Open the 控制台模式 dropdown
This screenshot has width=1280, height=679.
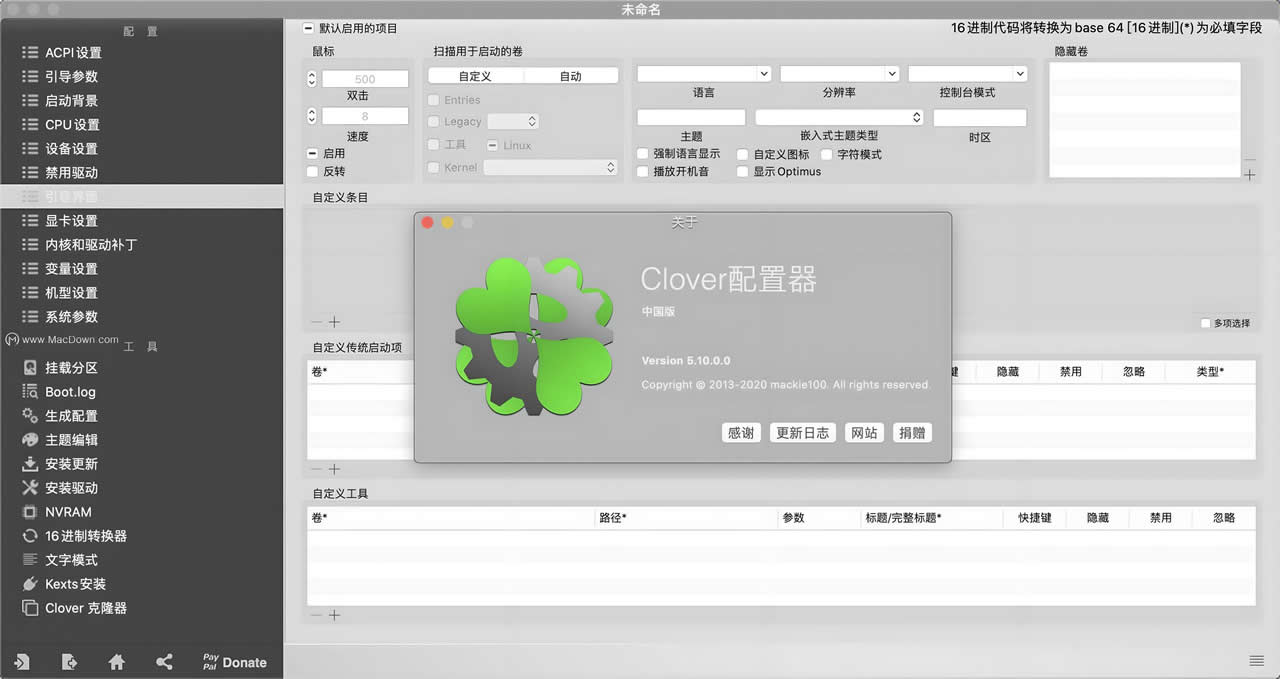[968, 73]
